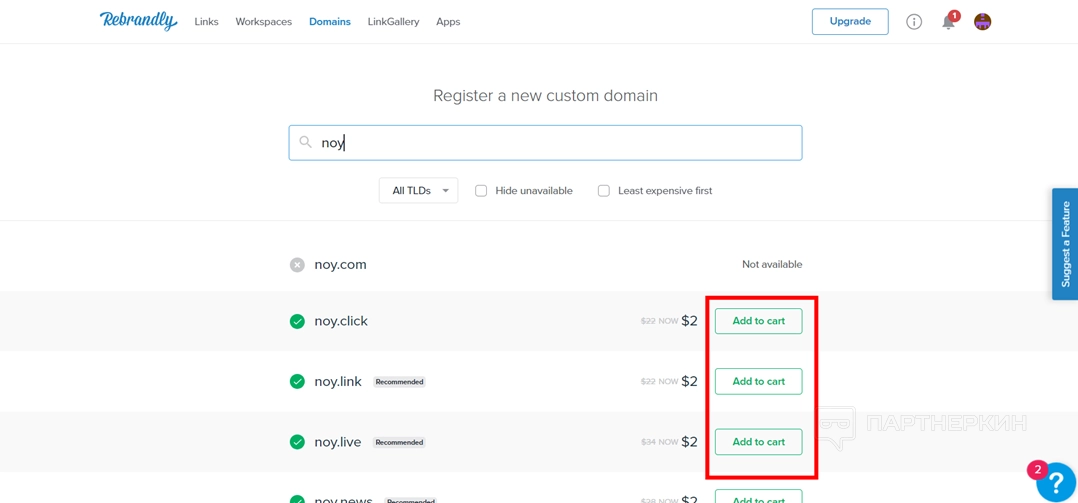Click the green checkmark beside noy.click
This screenshot has width=1078, height=503.
click(x=297, y=321)
